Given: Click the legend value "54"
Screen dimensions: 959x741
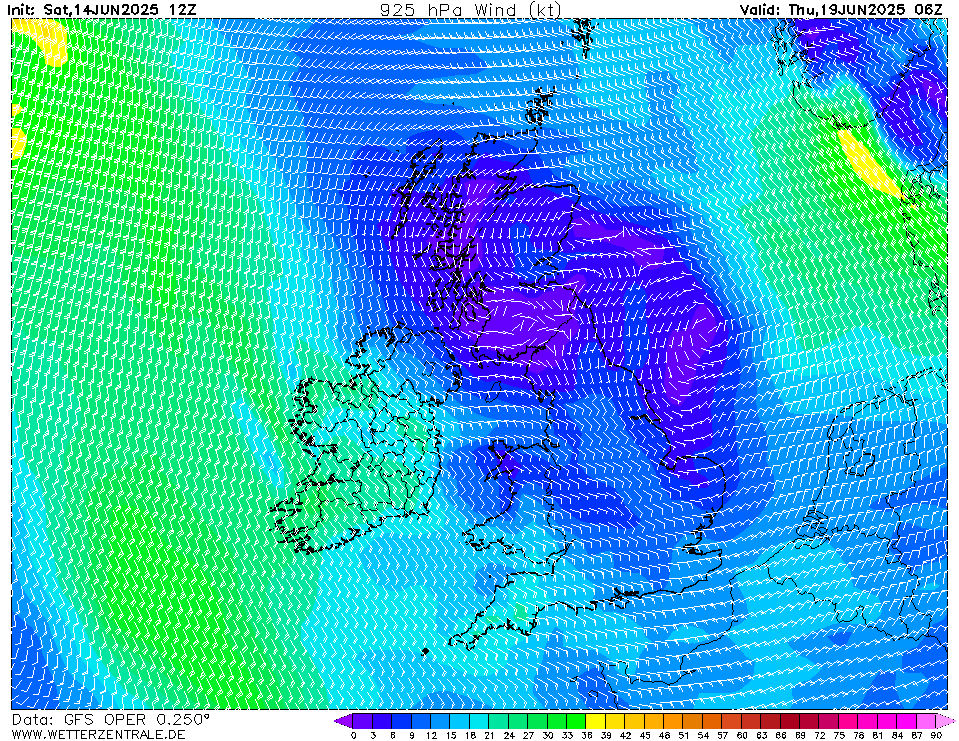Looking at the screenshot, I should pyautogui.click(x=703, y=735).
